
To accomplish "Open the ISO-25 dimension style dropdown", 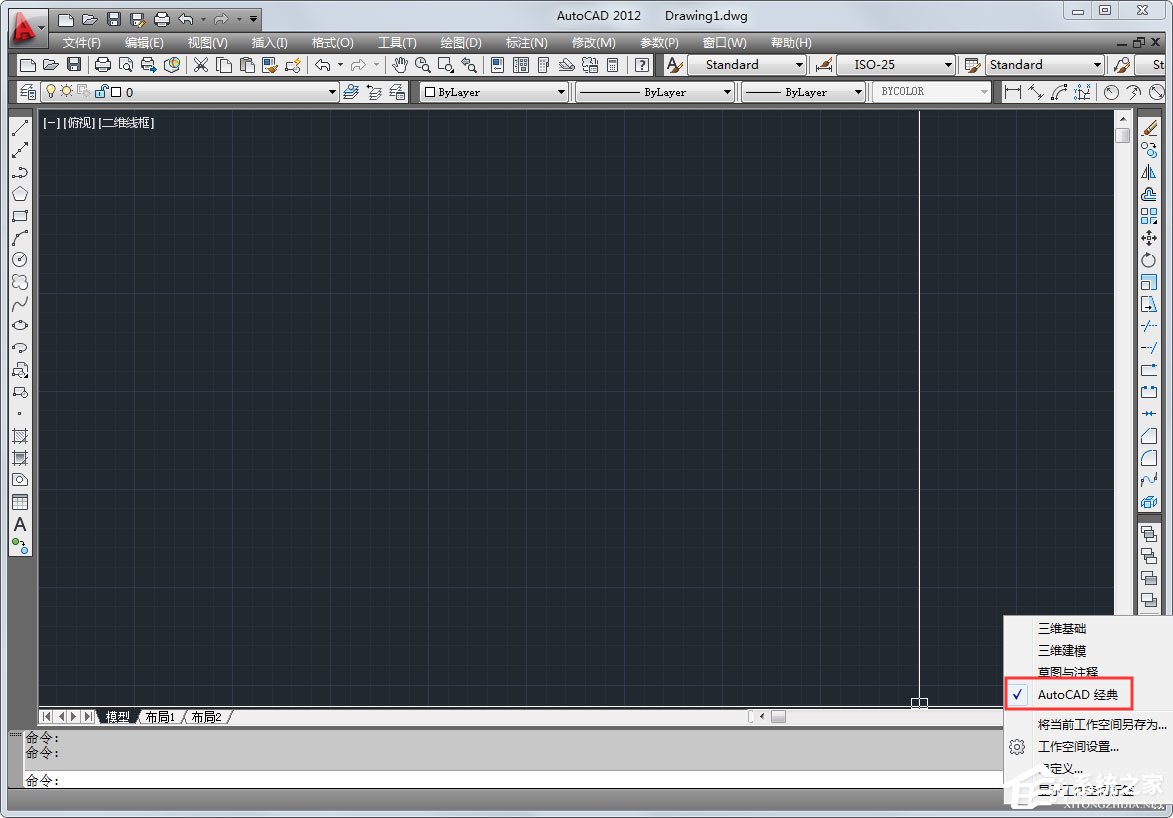I will point(947,64).
